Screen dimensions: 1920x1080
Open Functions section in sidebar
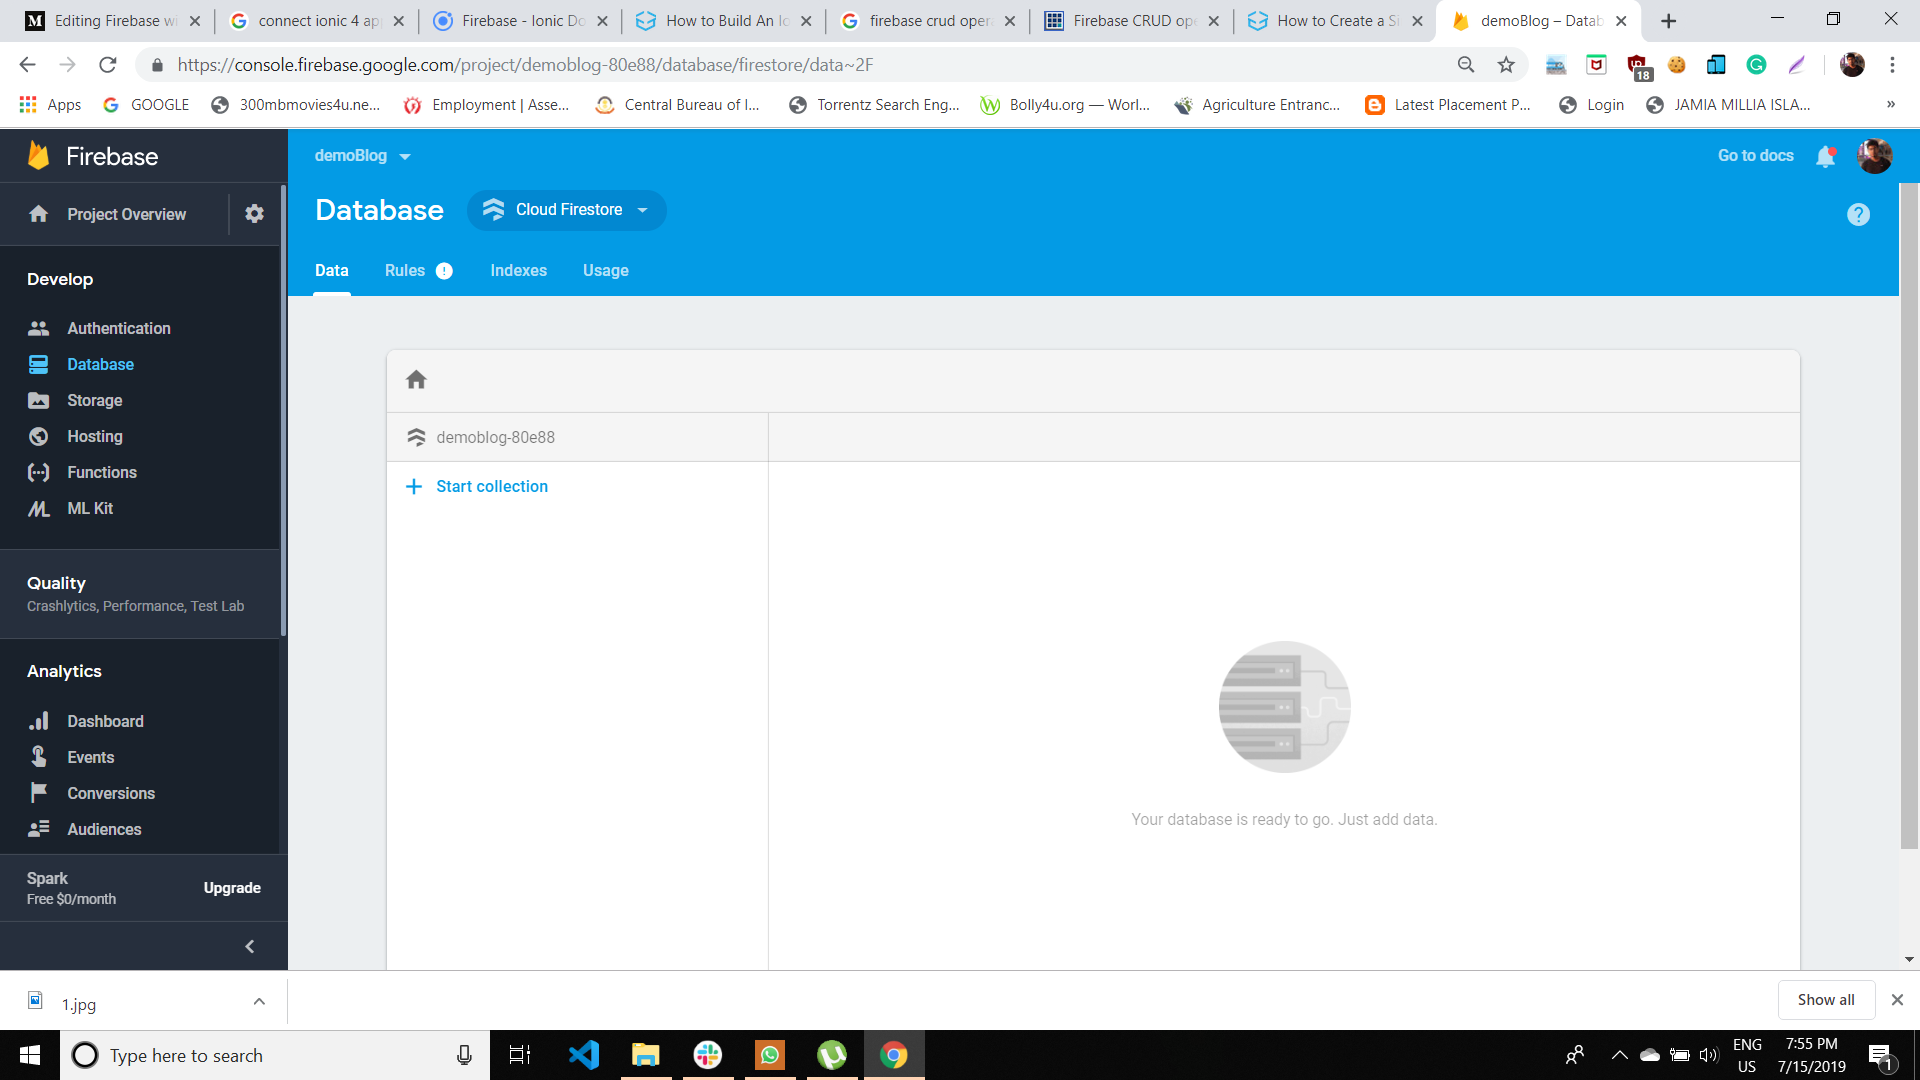click(x=101, y=472)
